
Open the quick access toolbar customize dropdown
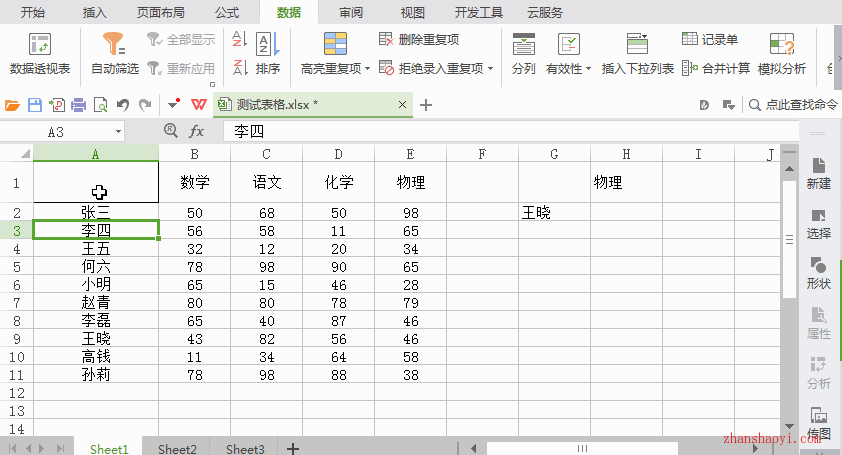(173, 104)
